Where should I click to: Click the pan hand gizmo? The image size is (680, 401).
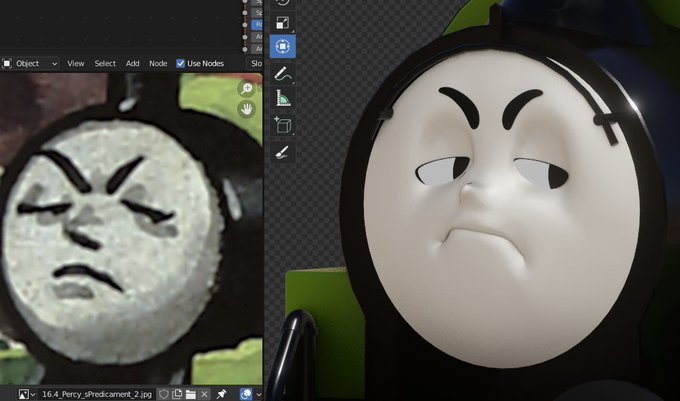[x=247, y=109]
